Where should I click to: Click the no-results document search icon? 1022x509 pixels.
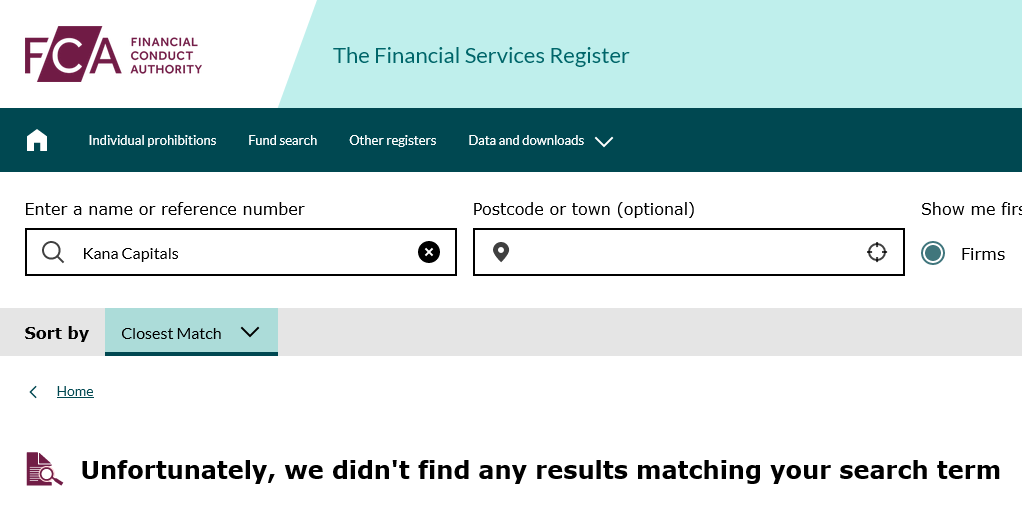[x=44, y=469]
